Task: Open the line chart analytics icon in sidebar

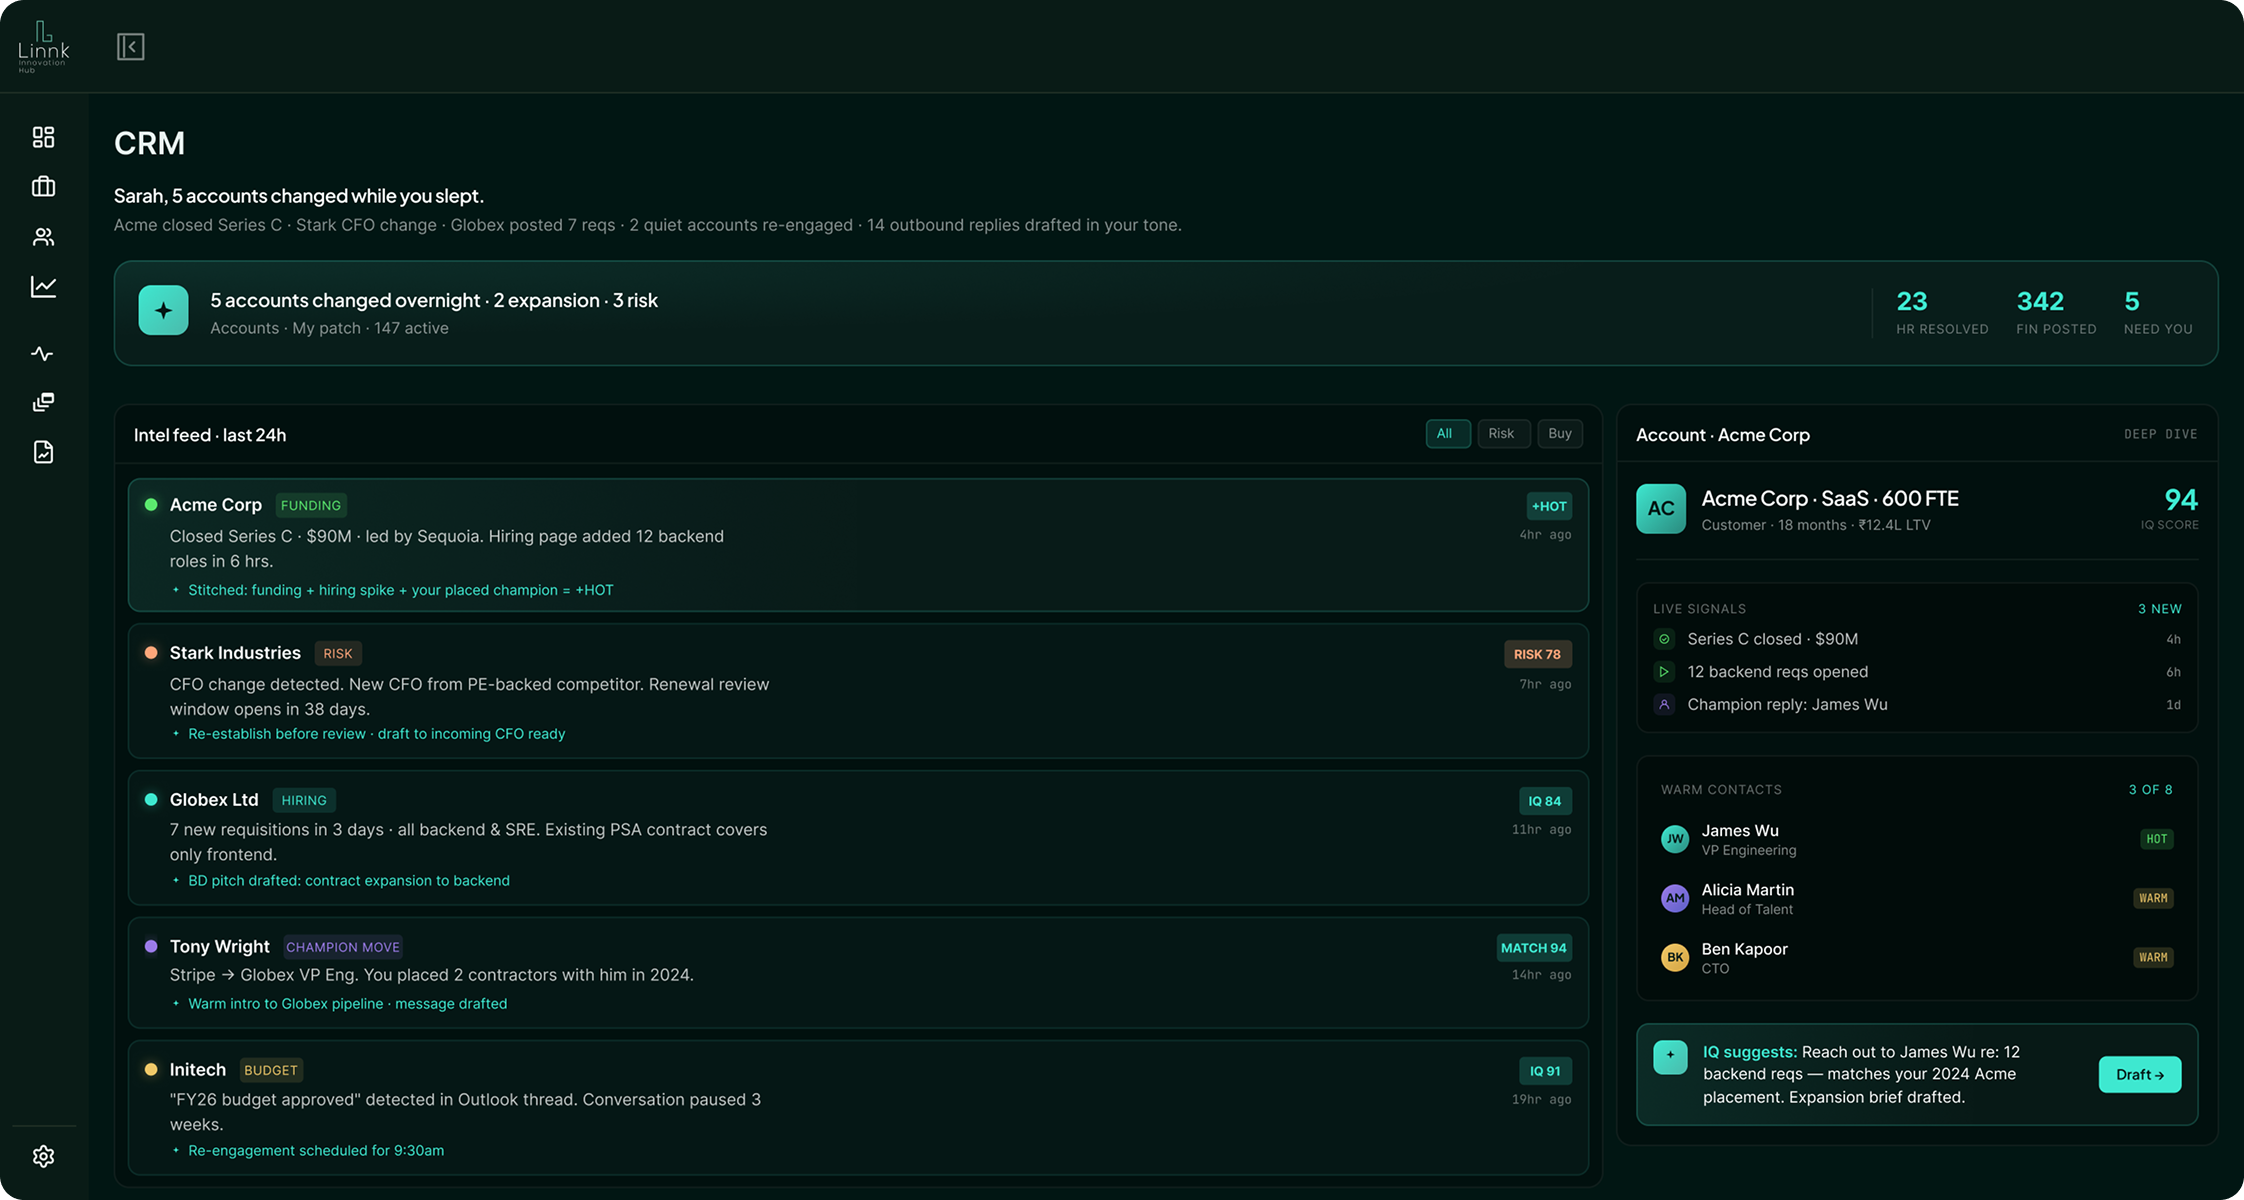Action: coord(43,287)
